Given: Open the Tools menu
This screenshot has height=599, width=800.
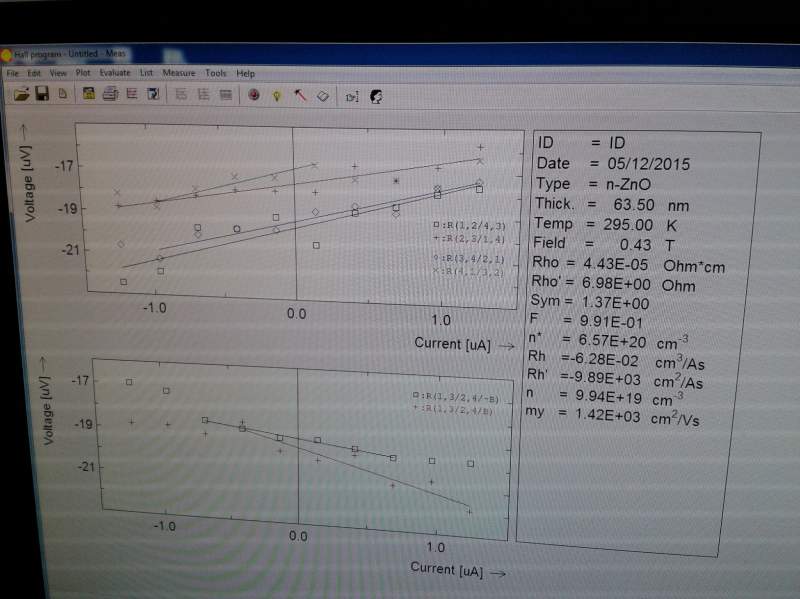Looking at the screenshot, I should tap(216, 73).
